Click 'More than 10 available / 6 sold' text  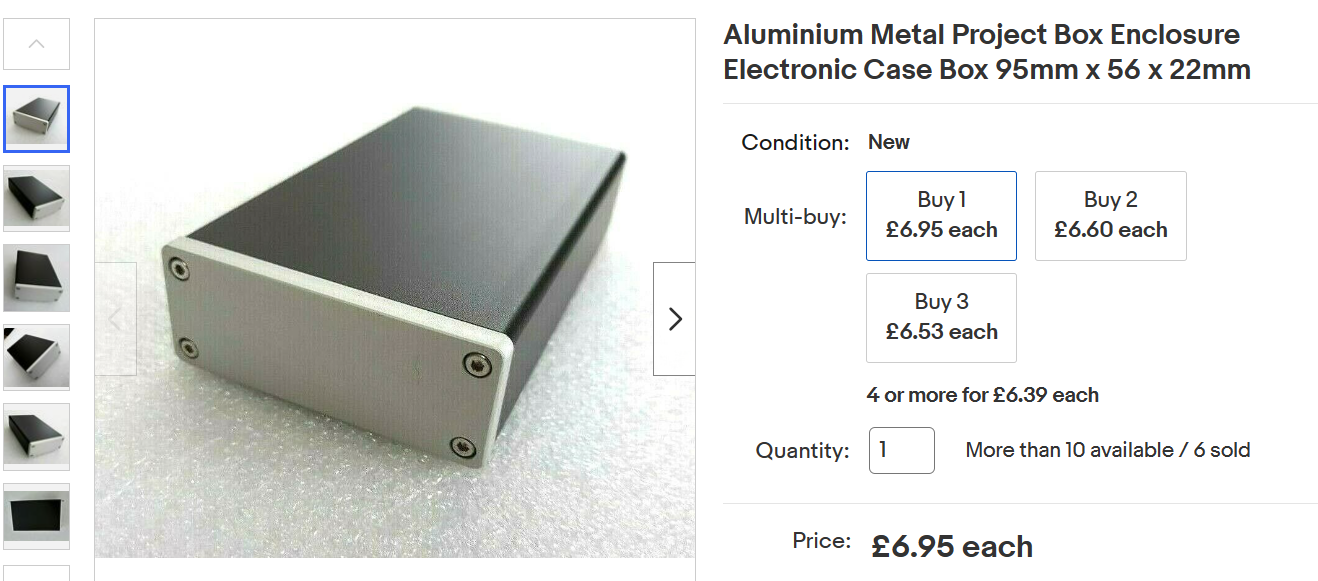[1107, 450]
